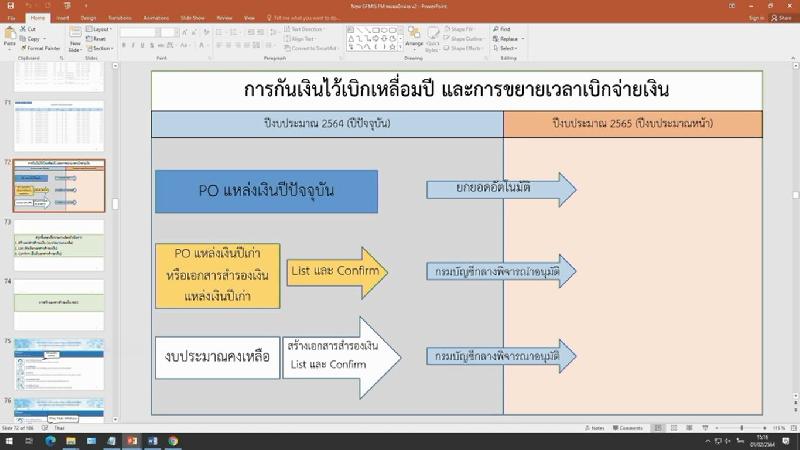Expand the Layout dropdown
Viewport: 800px width, 450px height.
coord(100,29)
